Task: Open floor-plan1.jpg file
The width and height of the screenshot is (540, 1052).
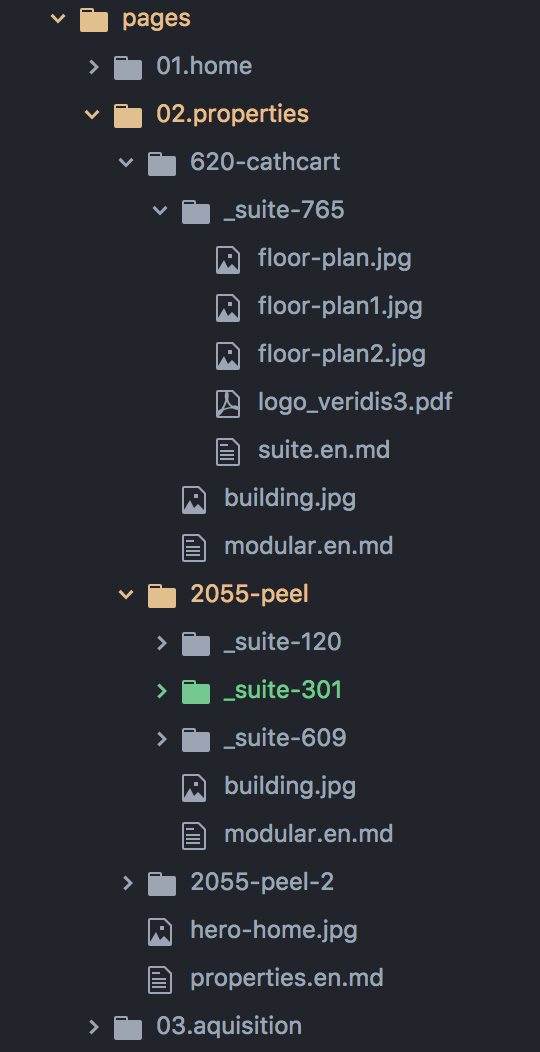Action: pyautogui.click(x=340, y=307)
